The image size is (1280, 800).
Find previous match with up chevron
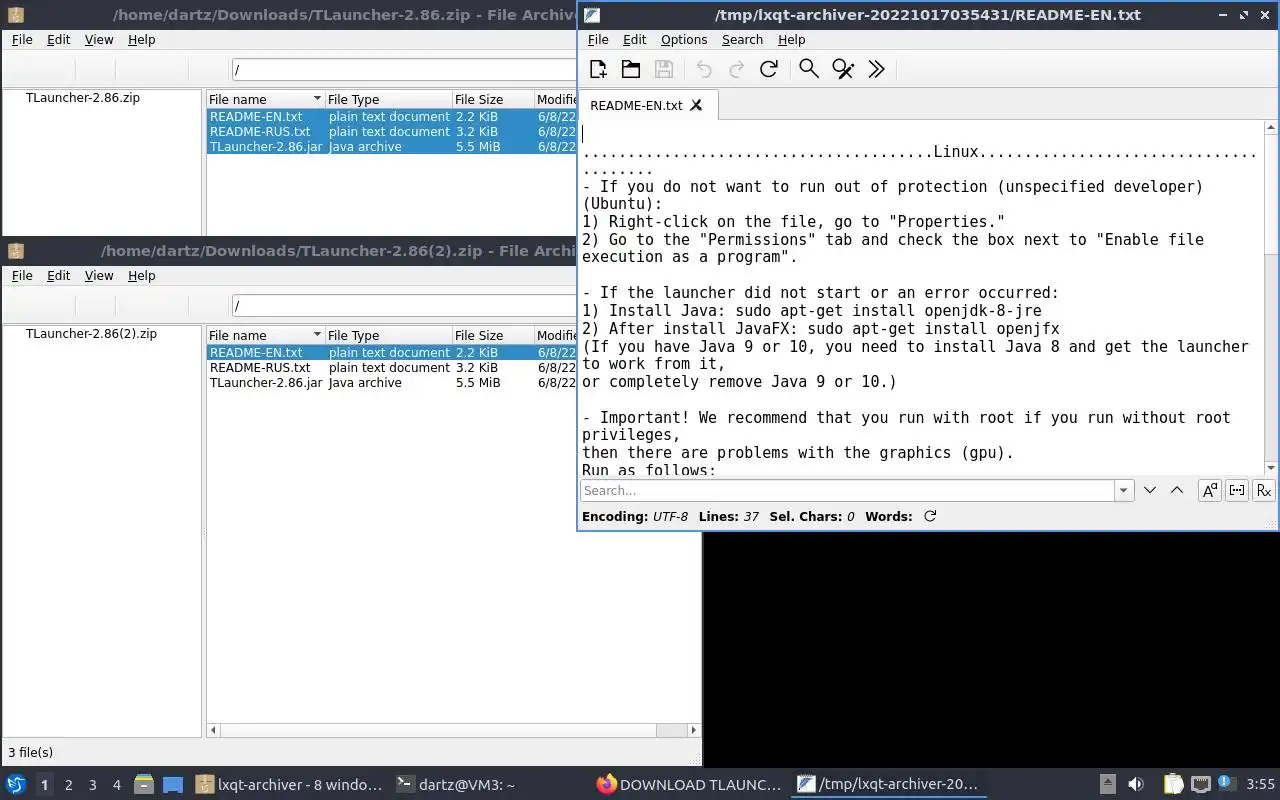click(x=1177, y=490)
